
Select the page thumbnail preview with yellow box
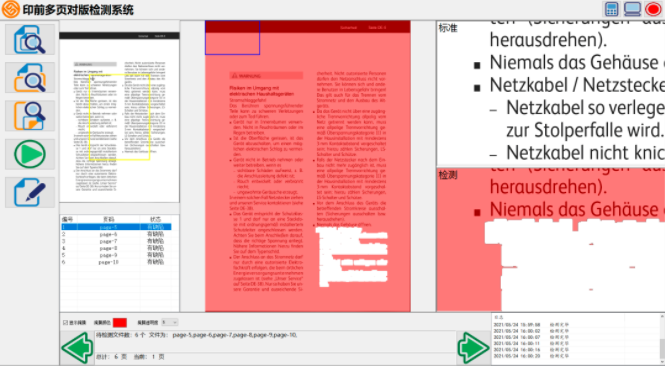(120, 117)
